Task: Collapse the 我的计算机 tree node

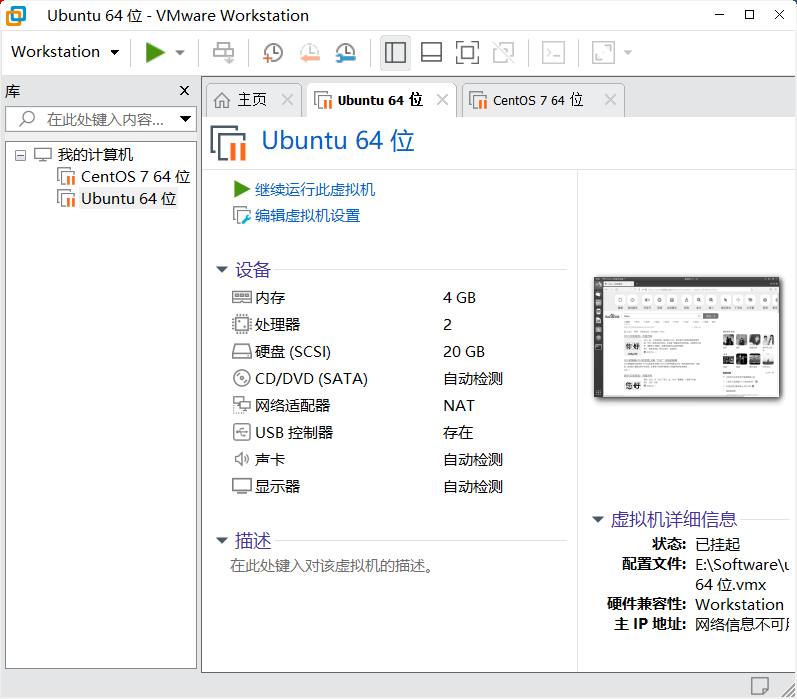Action: 20,155
